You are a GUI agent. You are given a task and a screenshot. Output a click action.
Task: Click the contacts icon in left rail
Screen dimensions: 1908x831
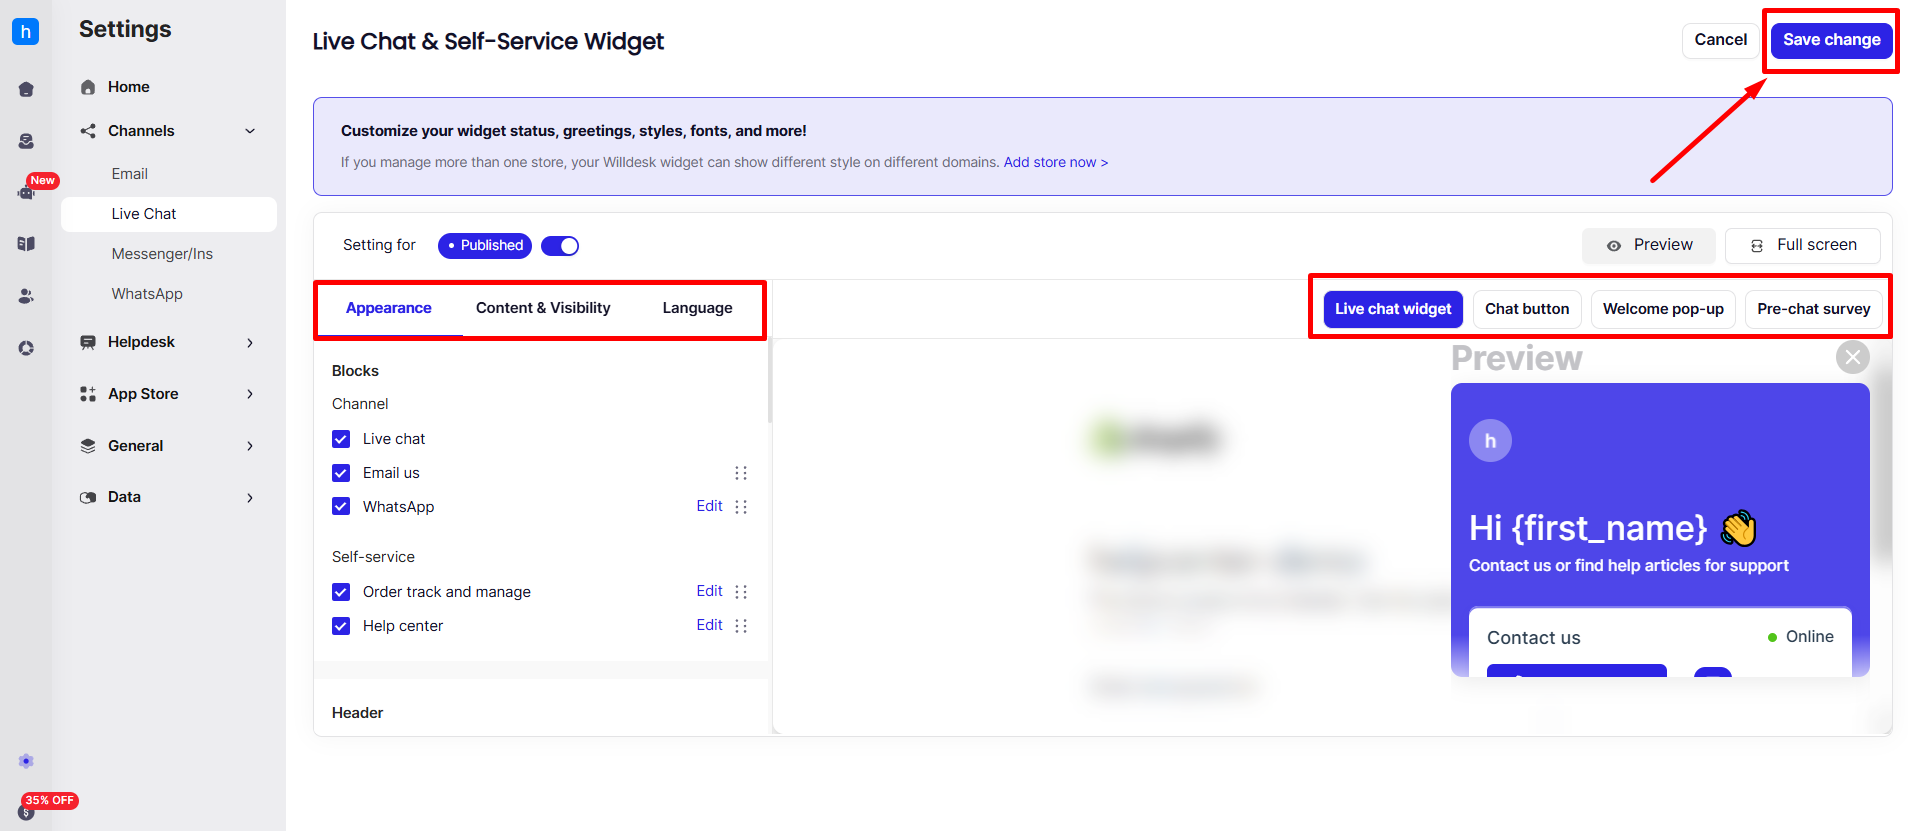pos(26,296)
